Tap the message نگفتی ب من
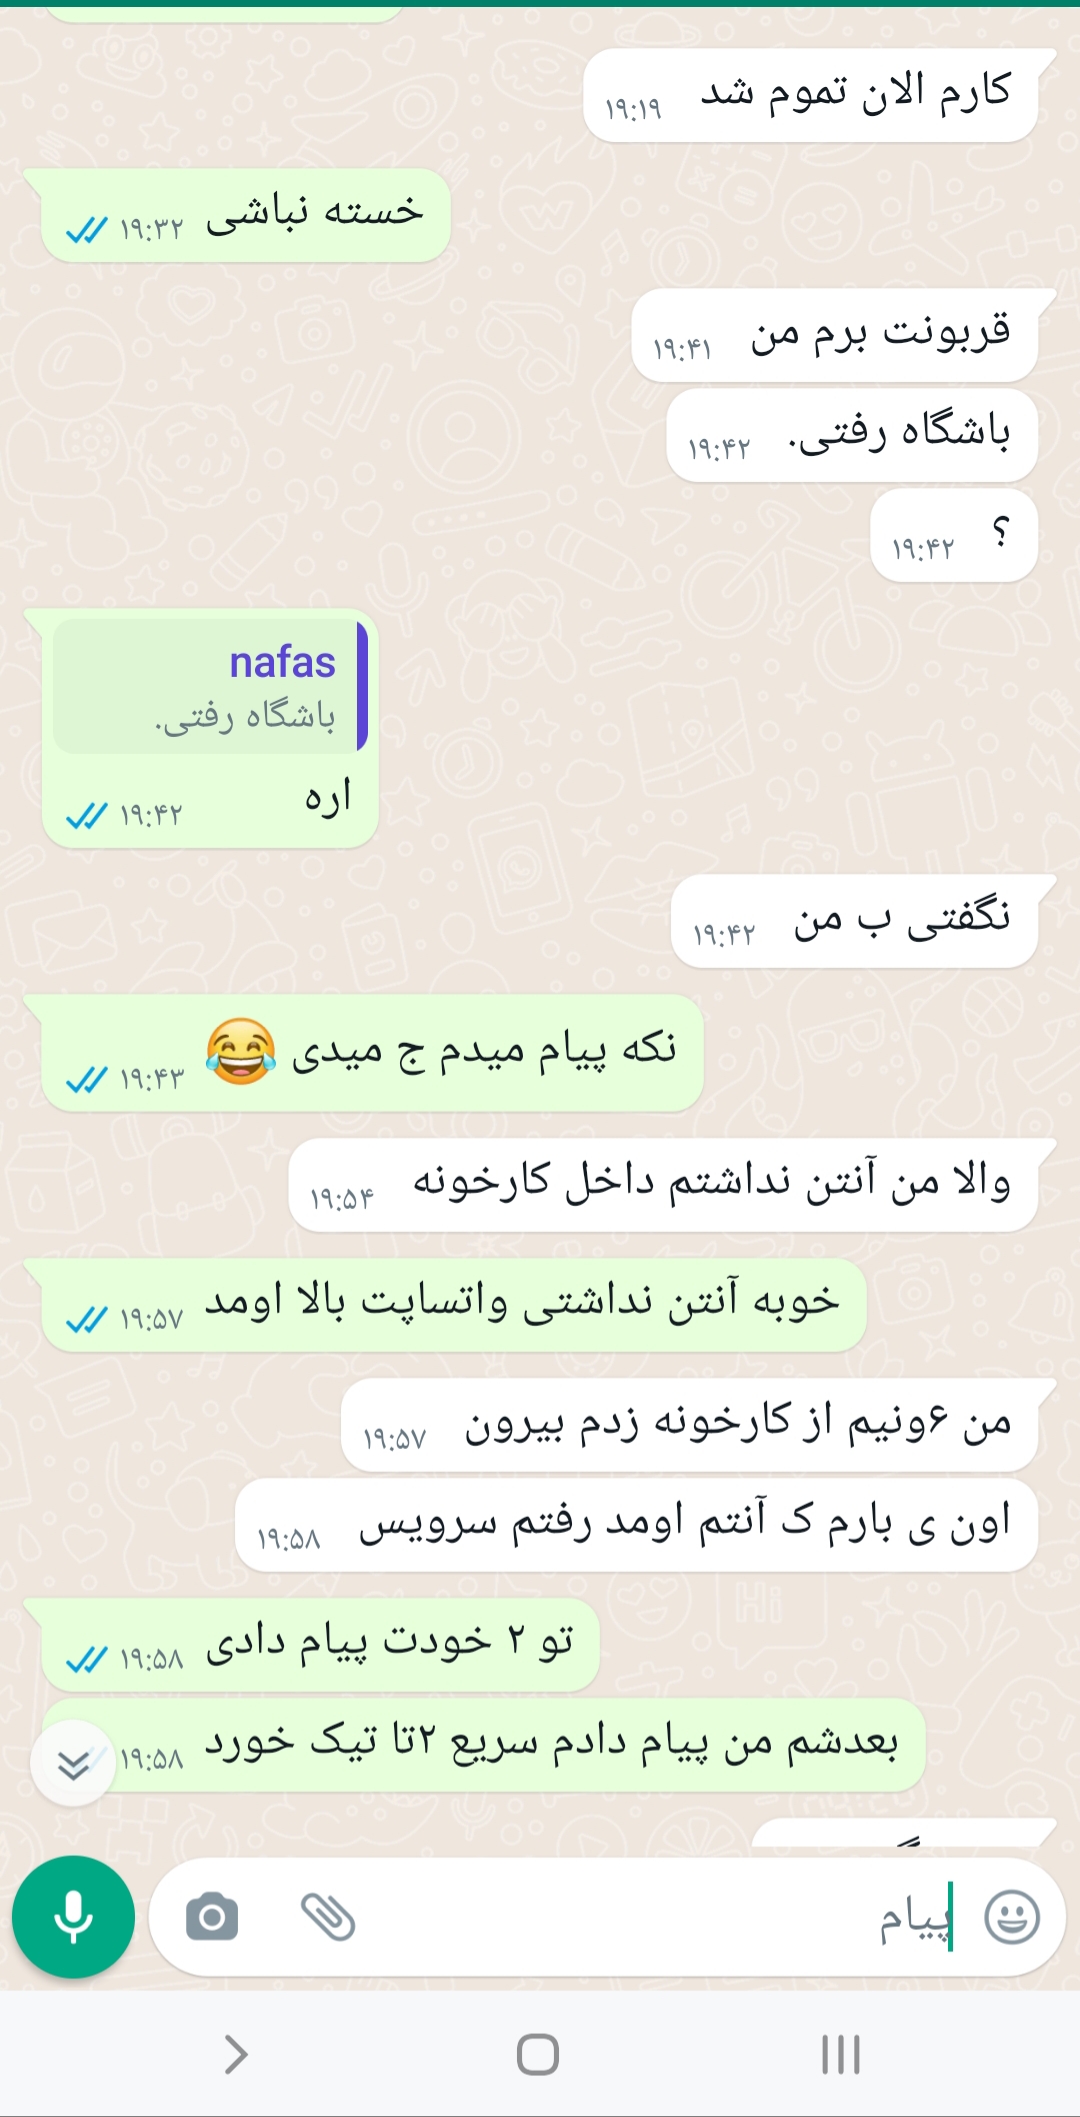Screen dimensions: 1080x2117 click(855, 921)
